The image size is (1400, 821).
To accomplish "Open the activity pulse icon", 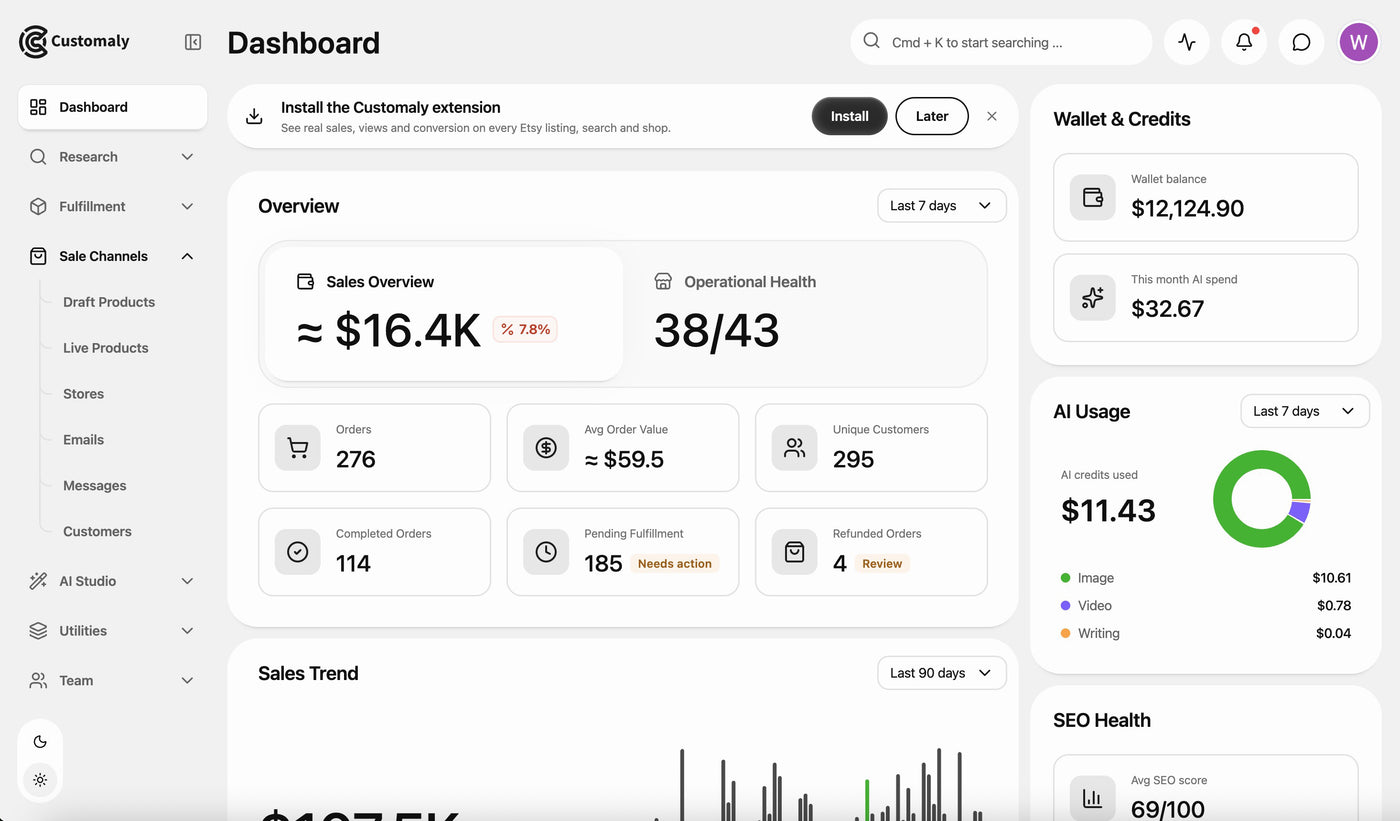I will click(x=1187, y=42).
